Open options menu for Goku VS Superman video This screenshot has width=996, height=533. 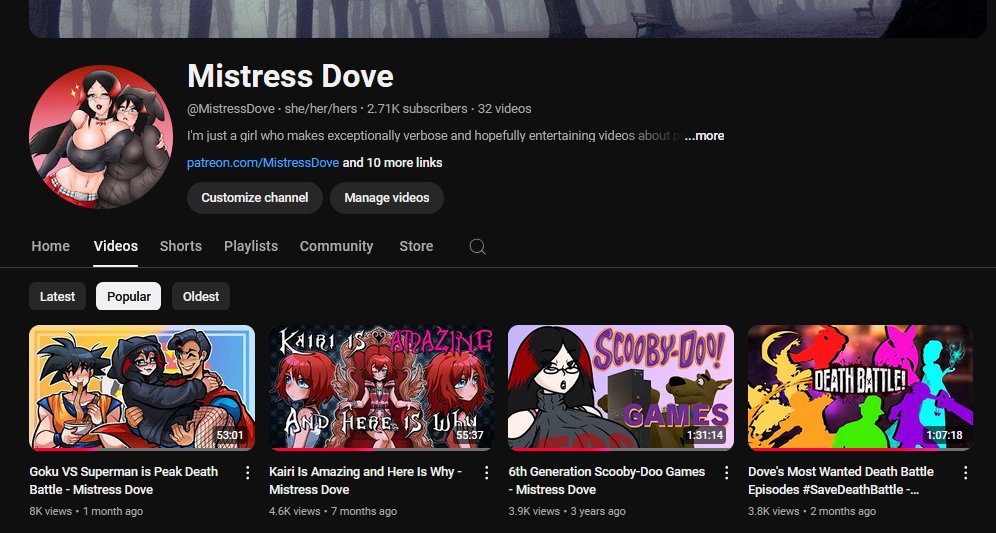coord(247,472)
